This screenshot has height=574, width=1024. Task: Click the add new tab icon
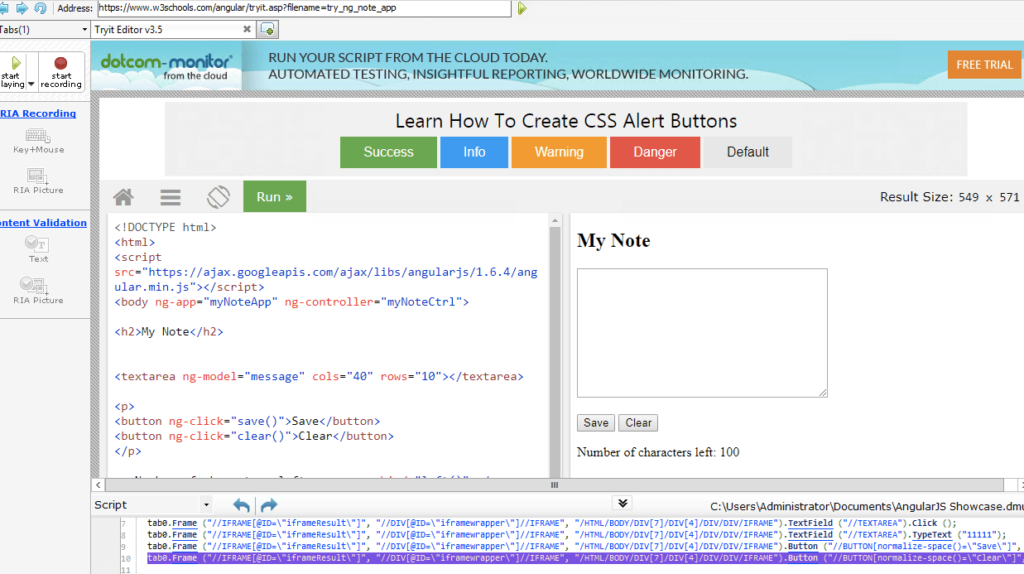(x=268, y=30)
